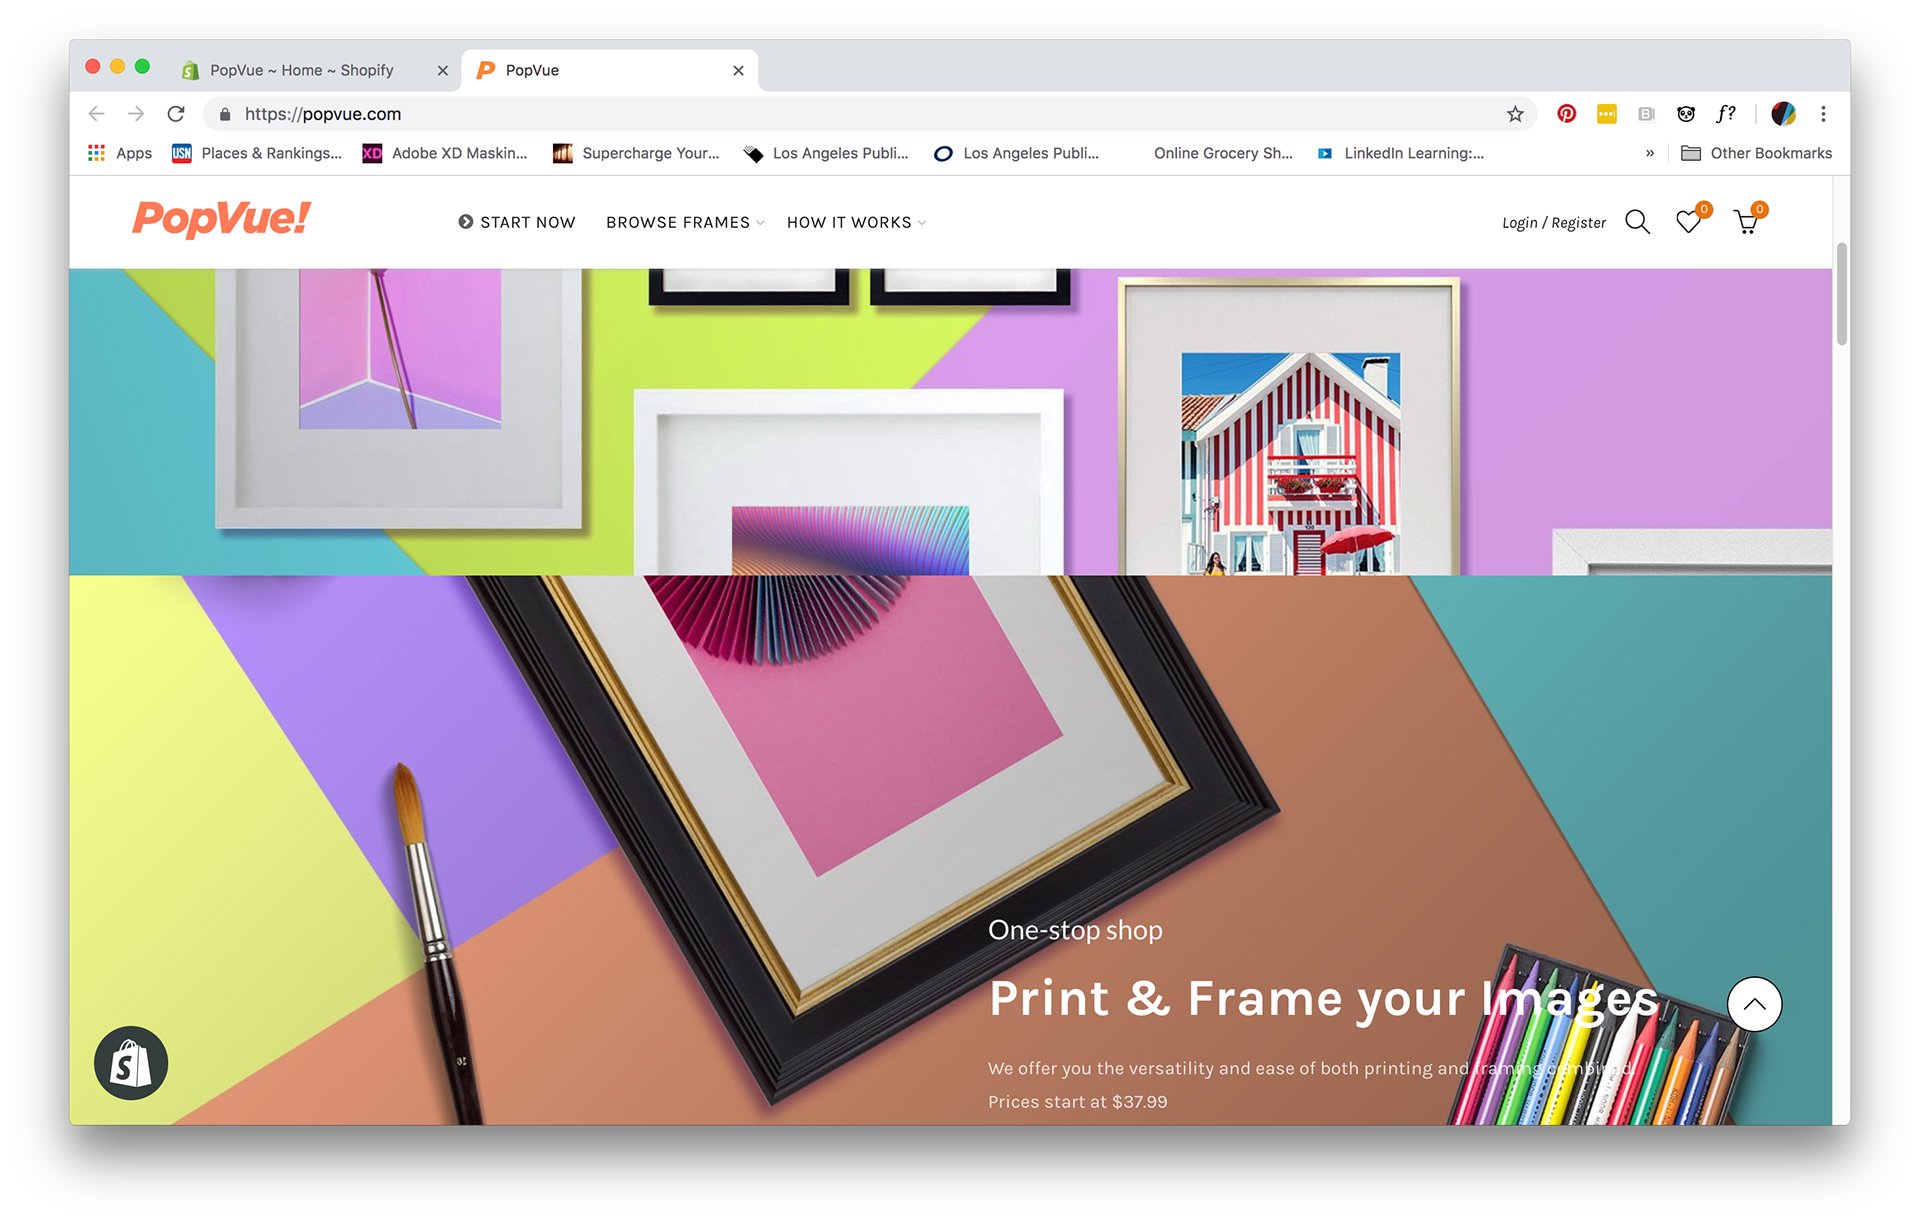
Task: Open Other Bookmarks folder
Action: point(1756,153)
